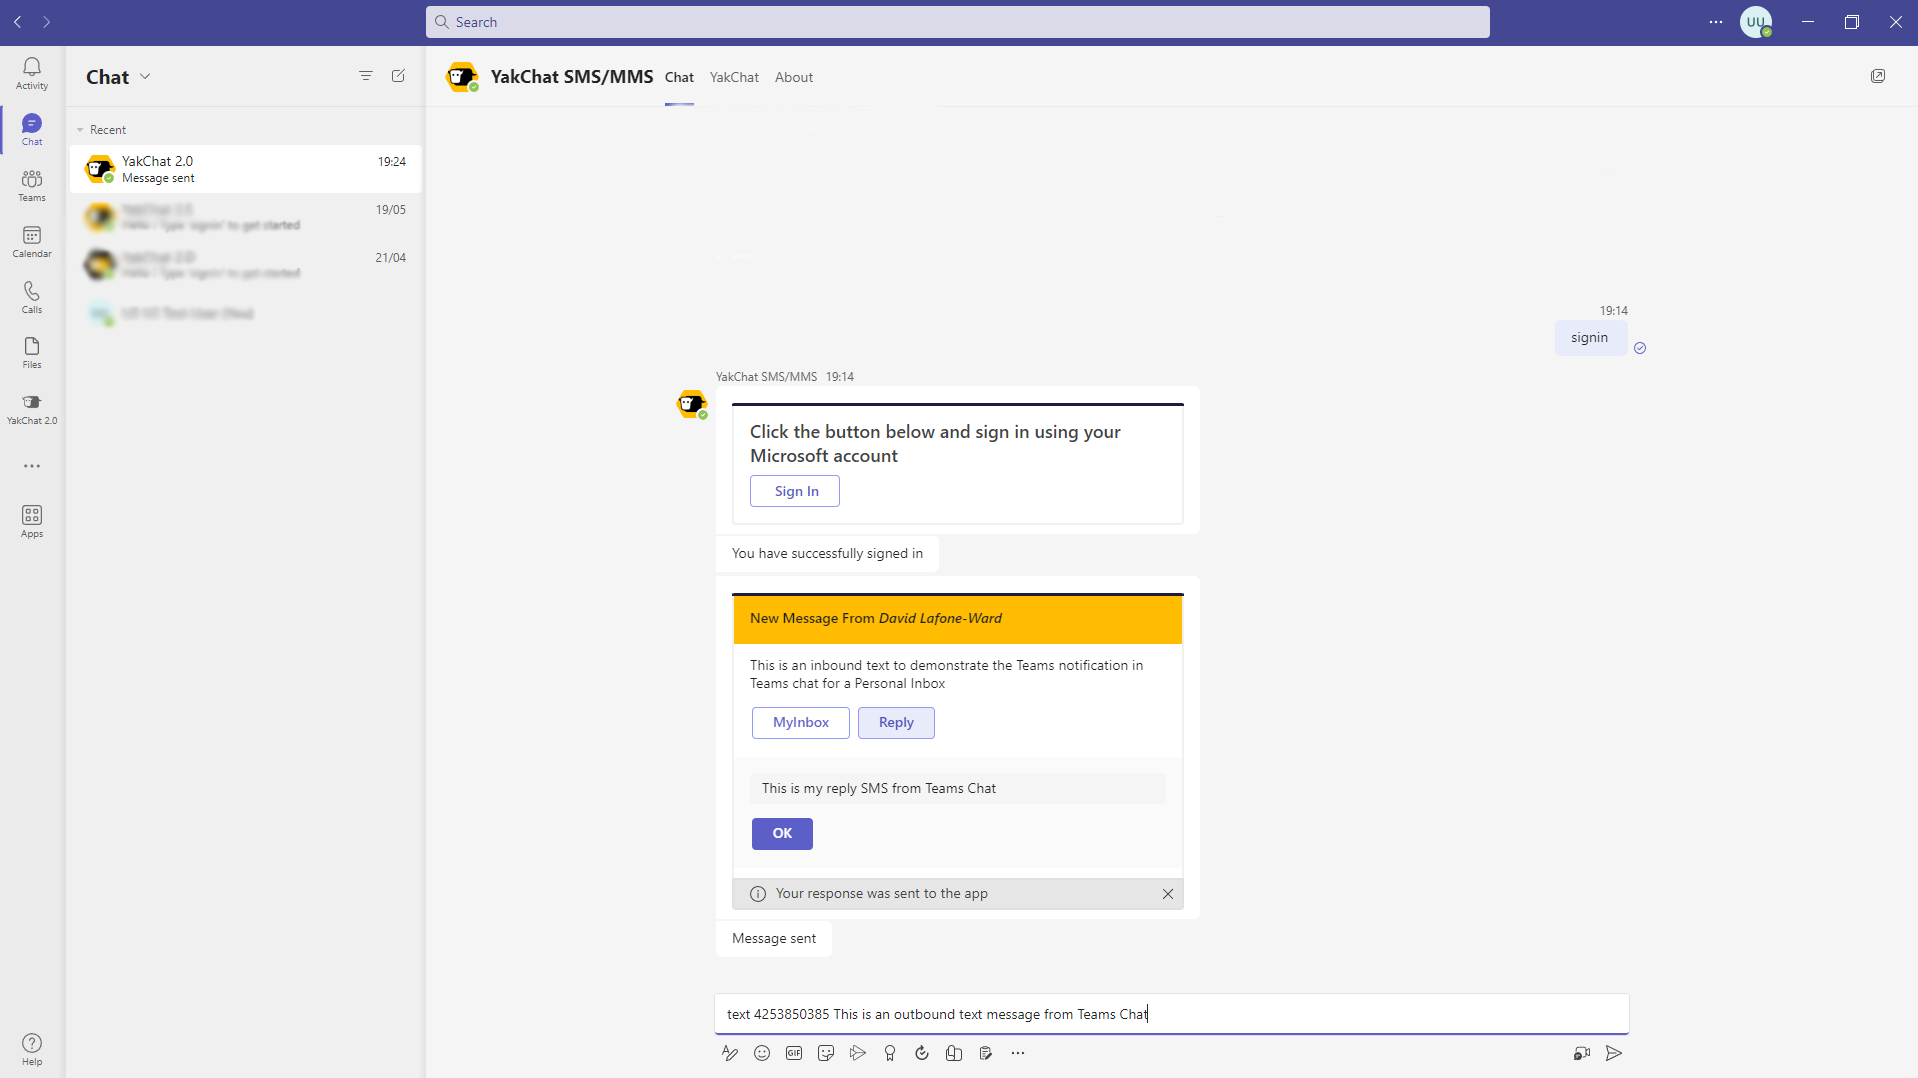Click the reply SMS text field

coord(958,788)
